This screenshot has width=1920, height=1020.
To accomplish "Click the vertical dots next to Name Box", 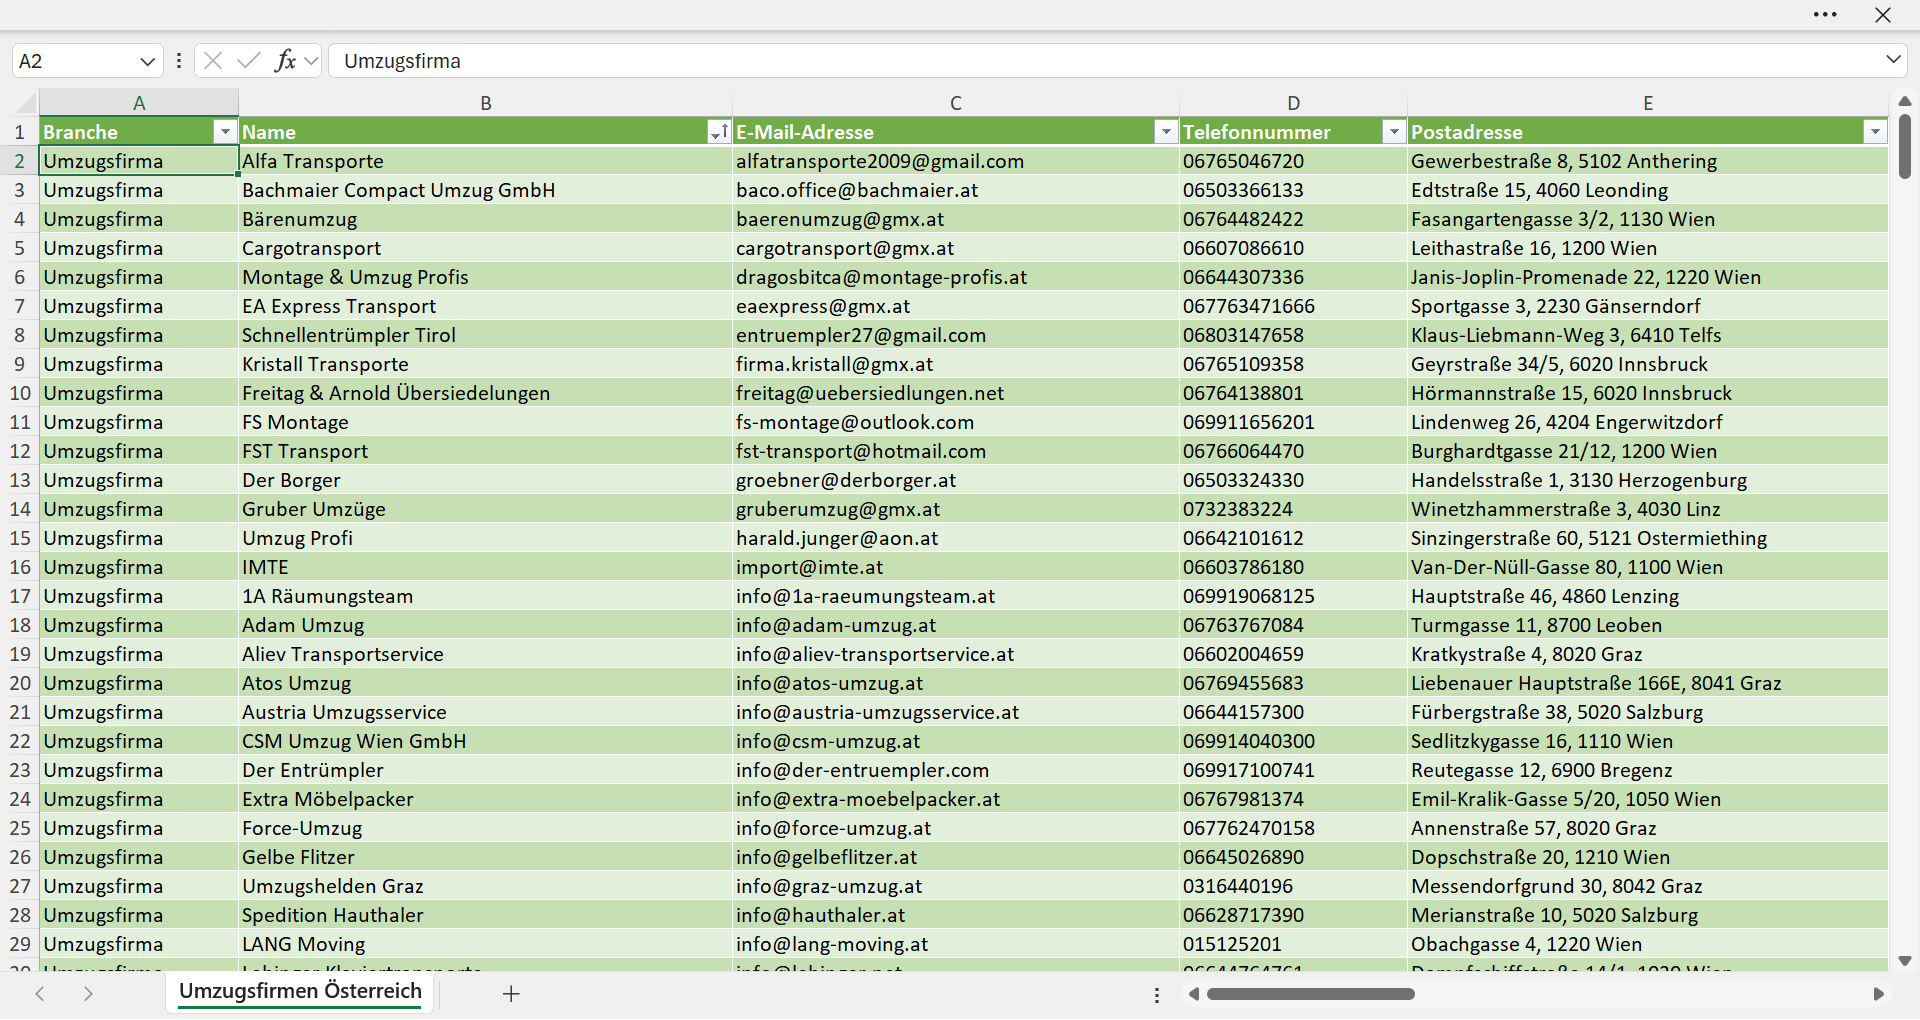I will 179,61.
